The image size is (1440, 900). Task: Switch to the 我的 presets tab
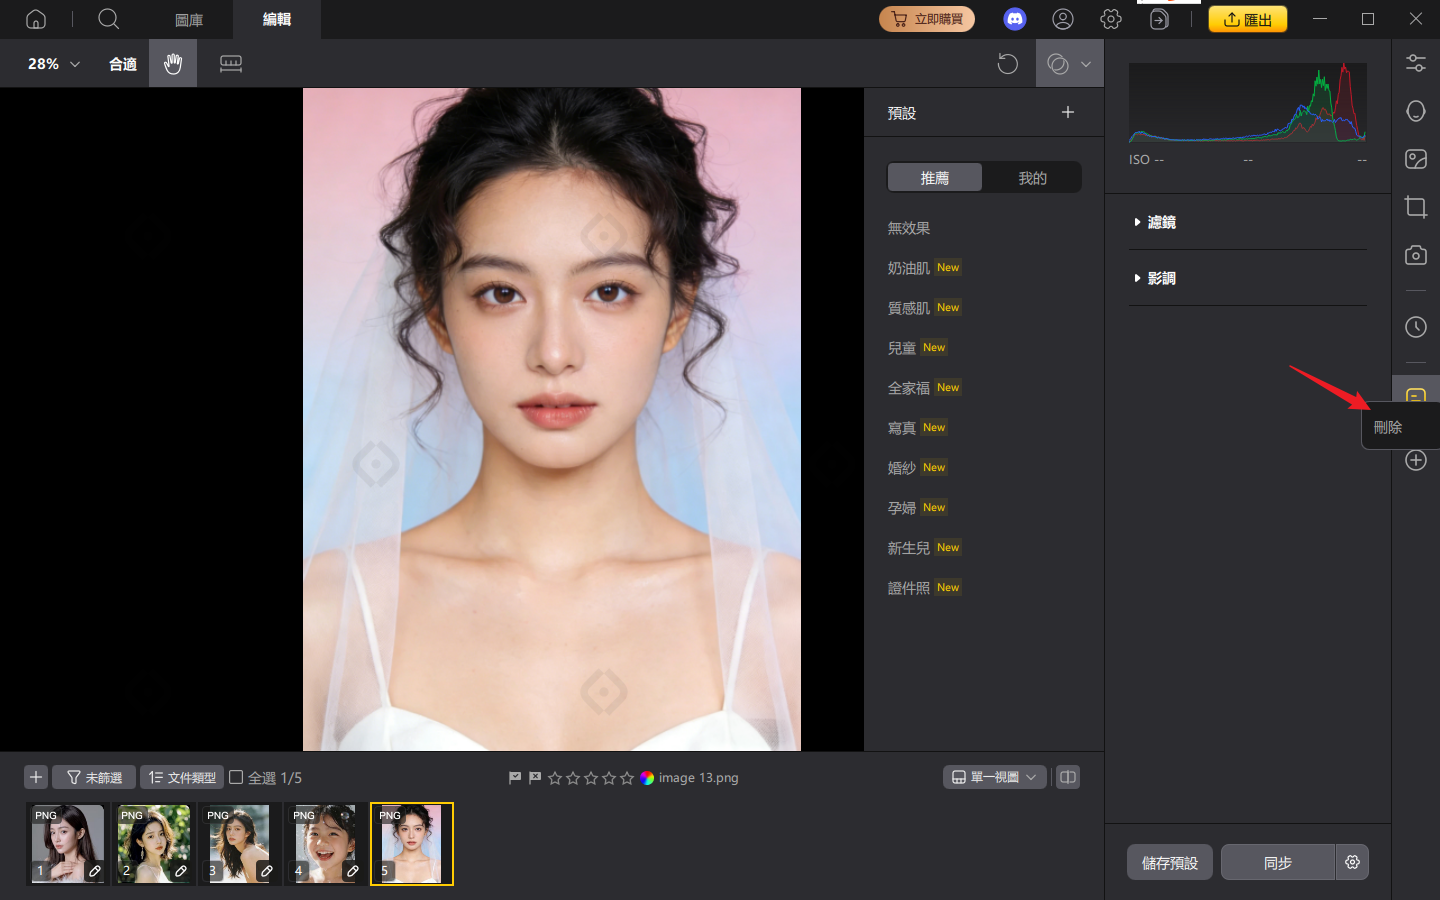click(x=1032, y=178)
